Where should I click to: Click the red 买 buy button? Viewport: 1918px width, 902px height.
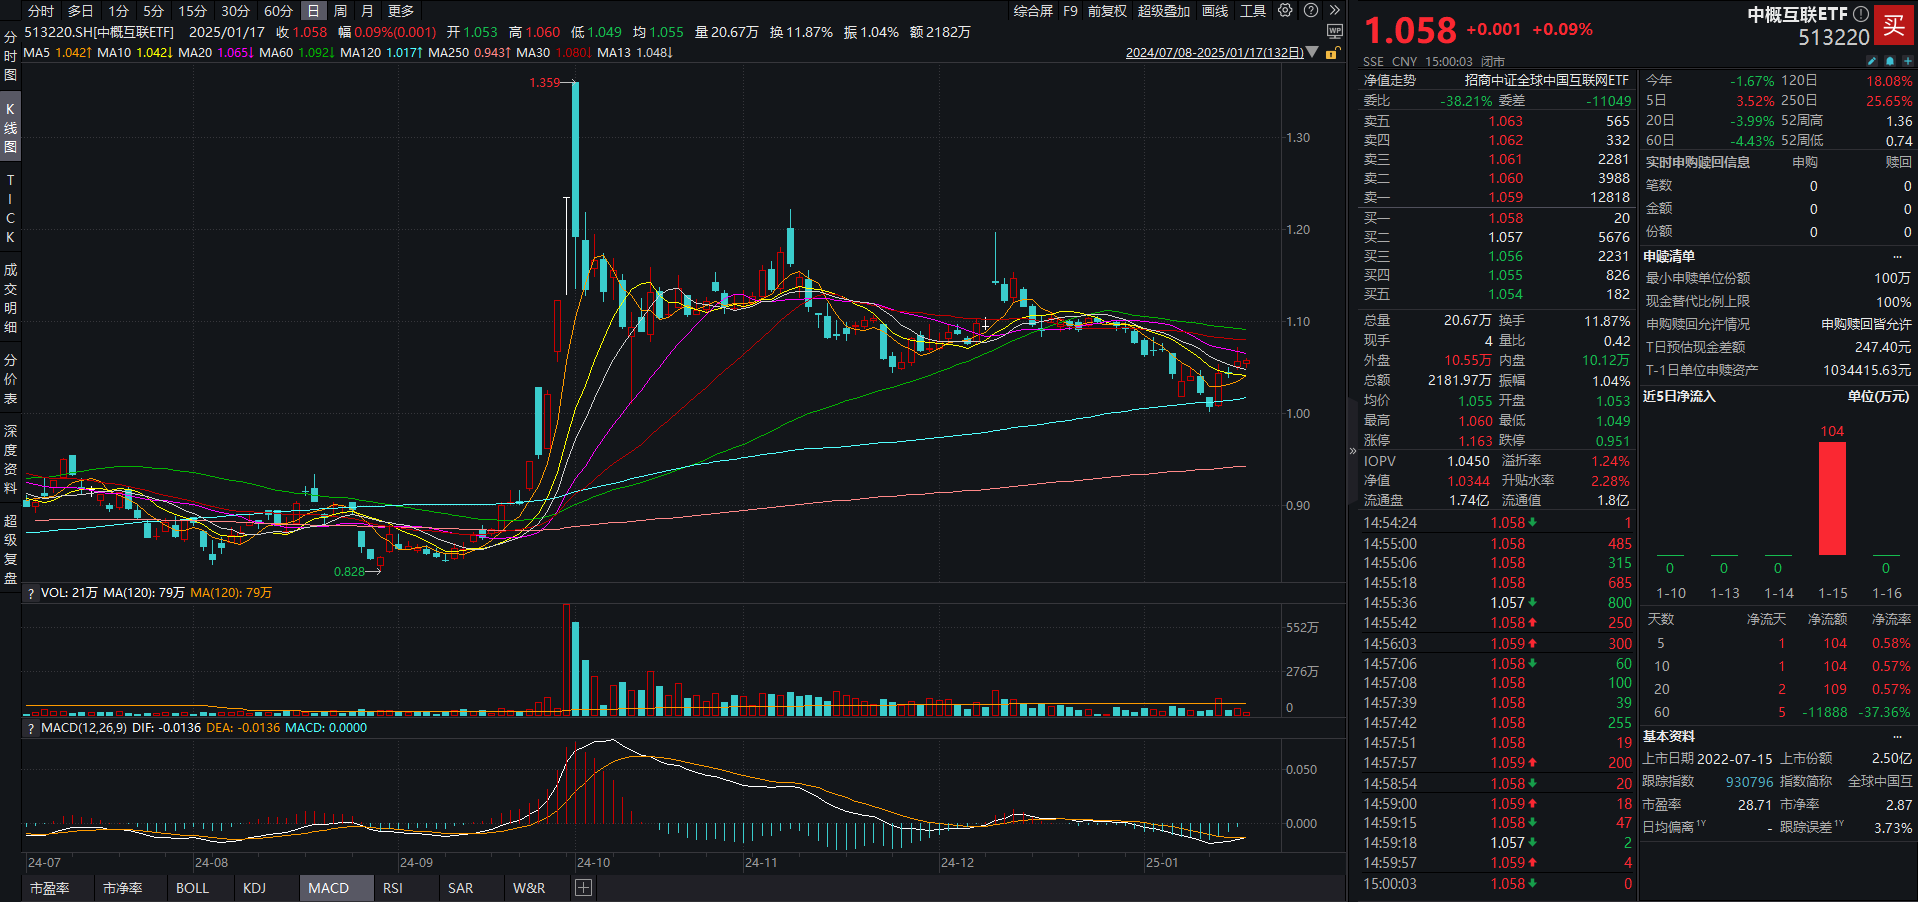click(x=1893, y=26)
